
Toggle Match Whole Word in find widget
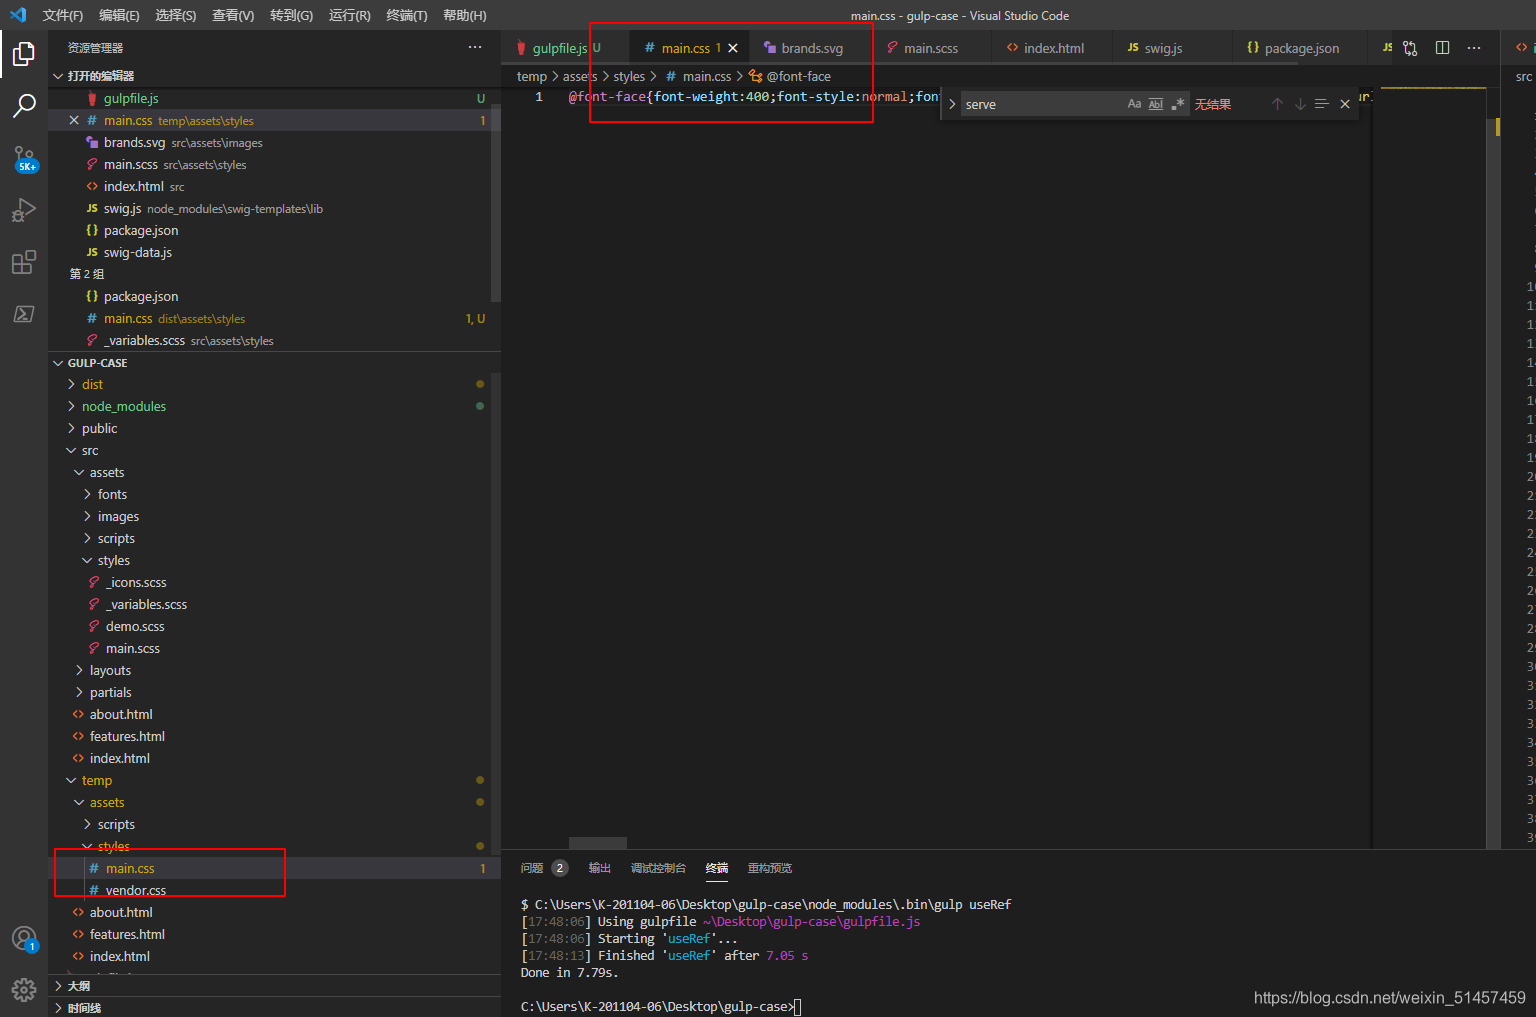1156,104
